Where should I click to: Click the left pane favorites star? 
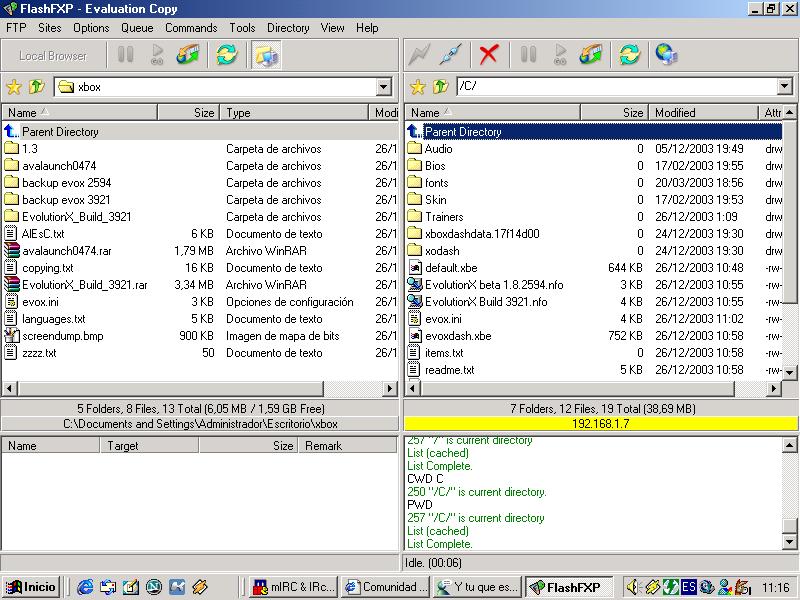[x=14, y=87]
